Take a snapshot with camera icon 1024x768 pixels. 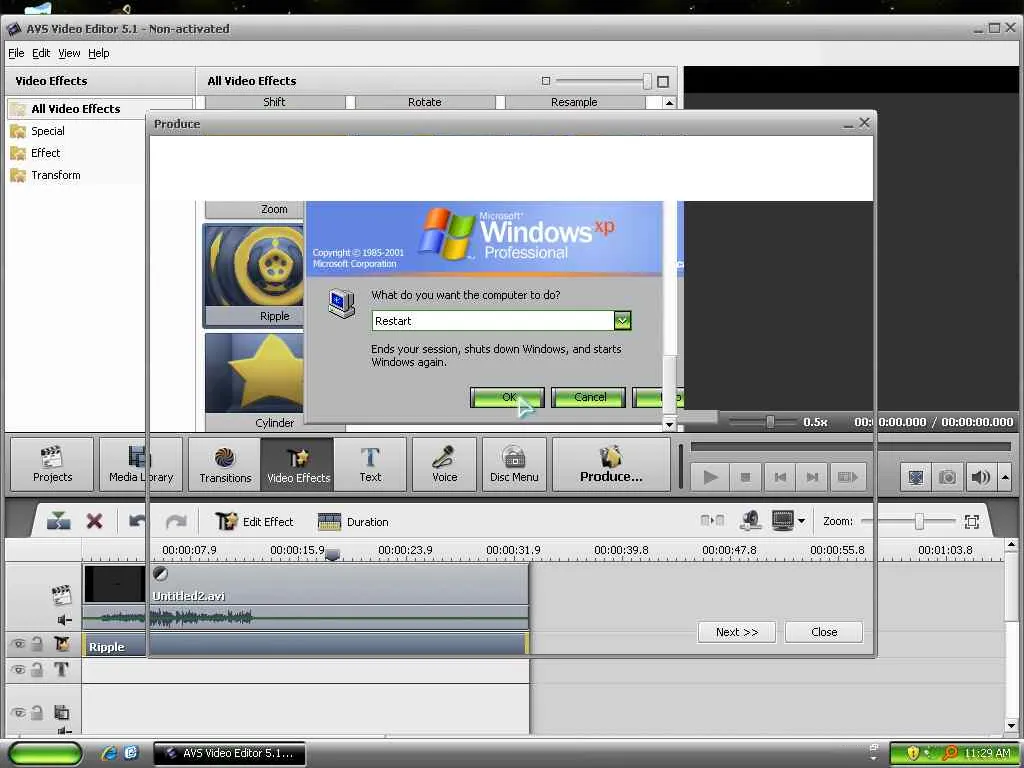(947, 477)
